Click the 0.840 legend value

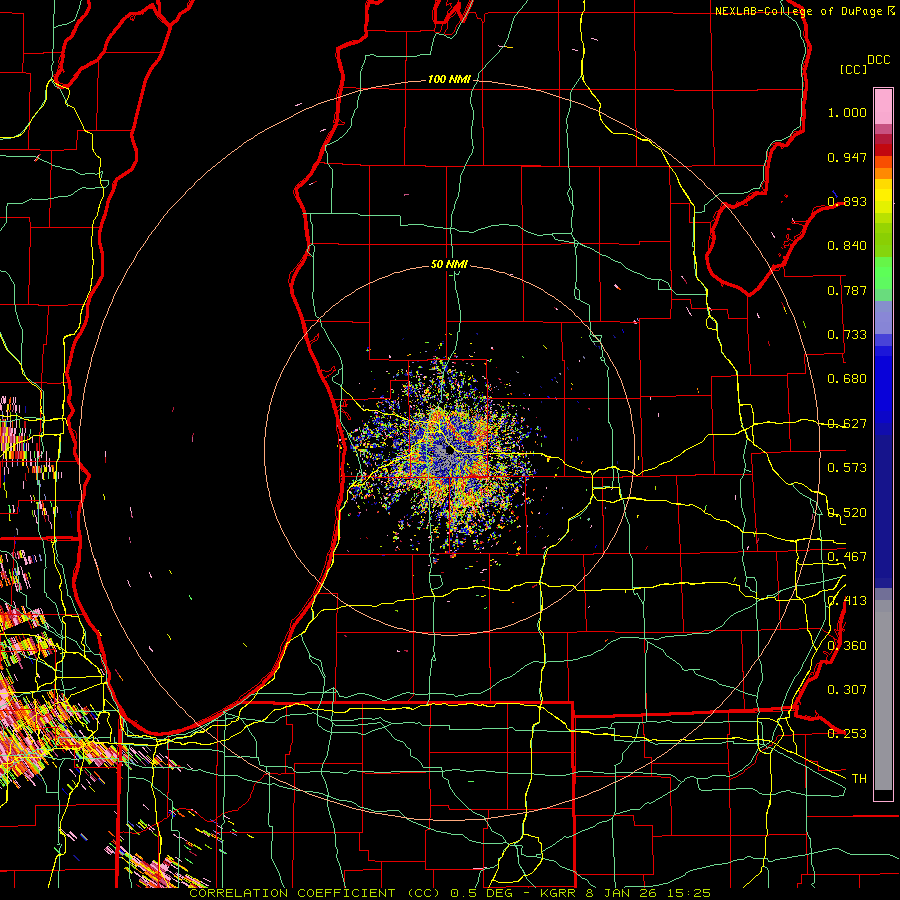(x=847, y=246)
